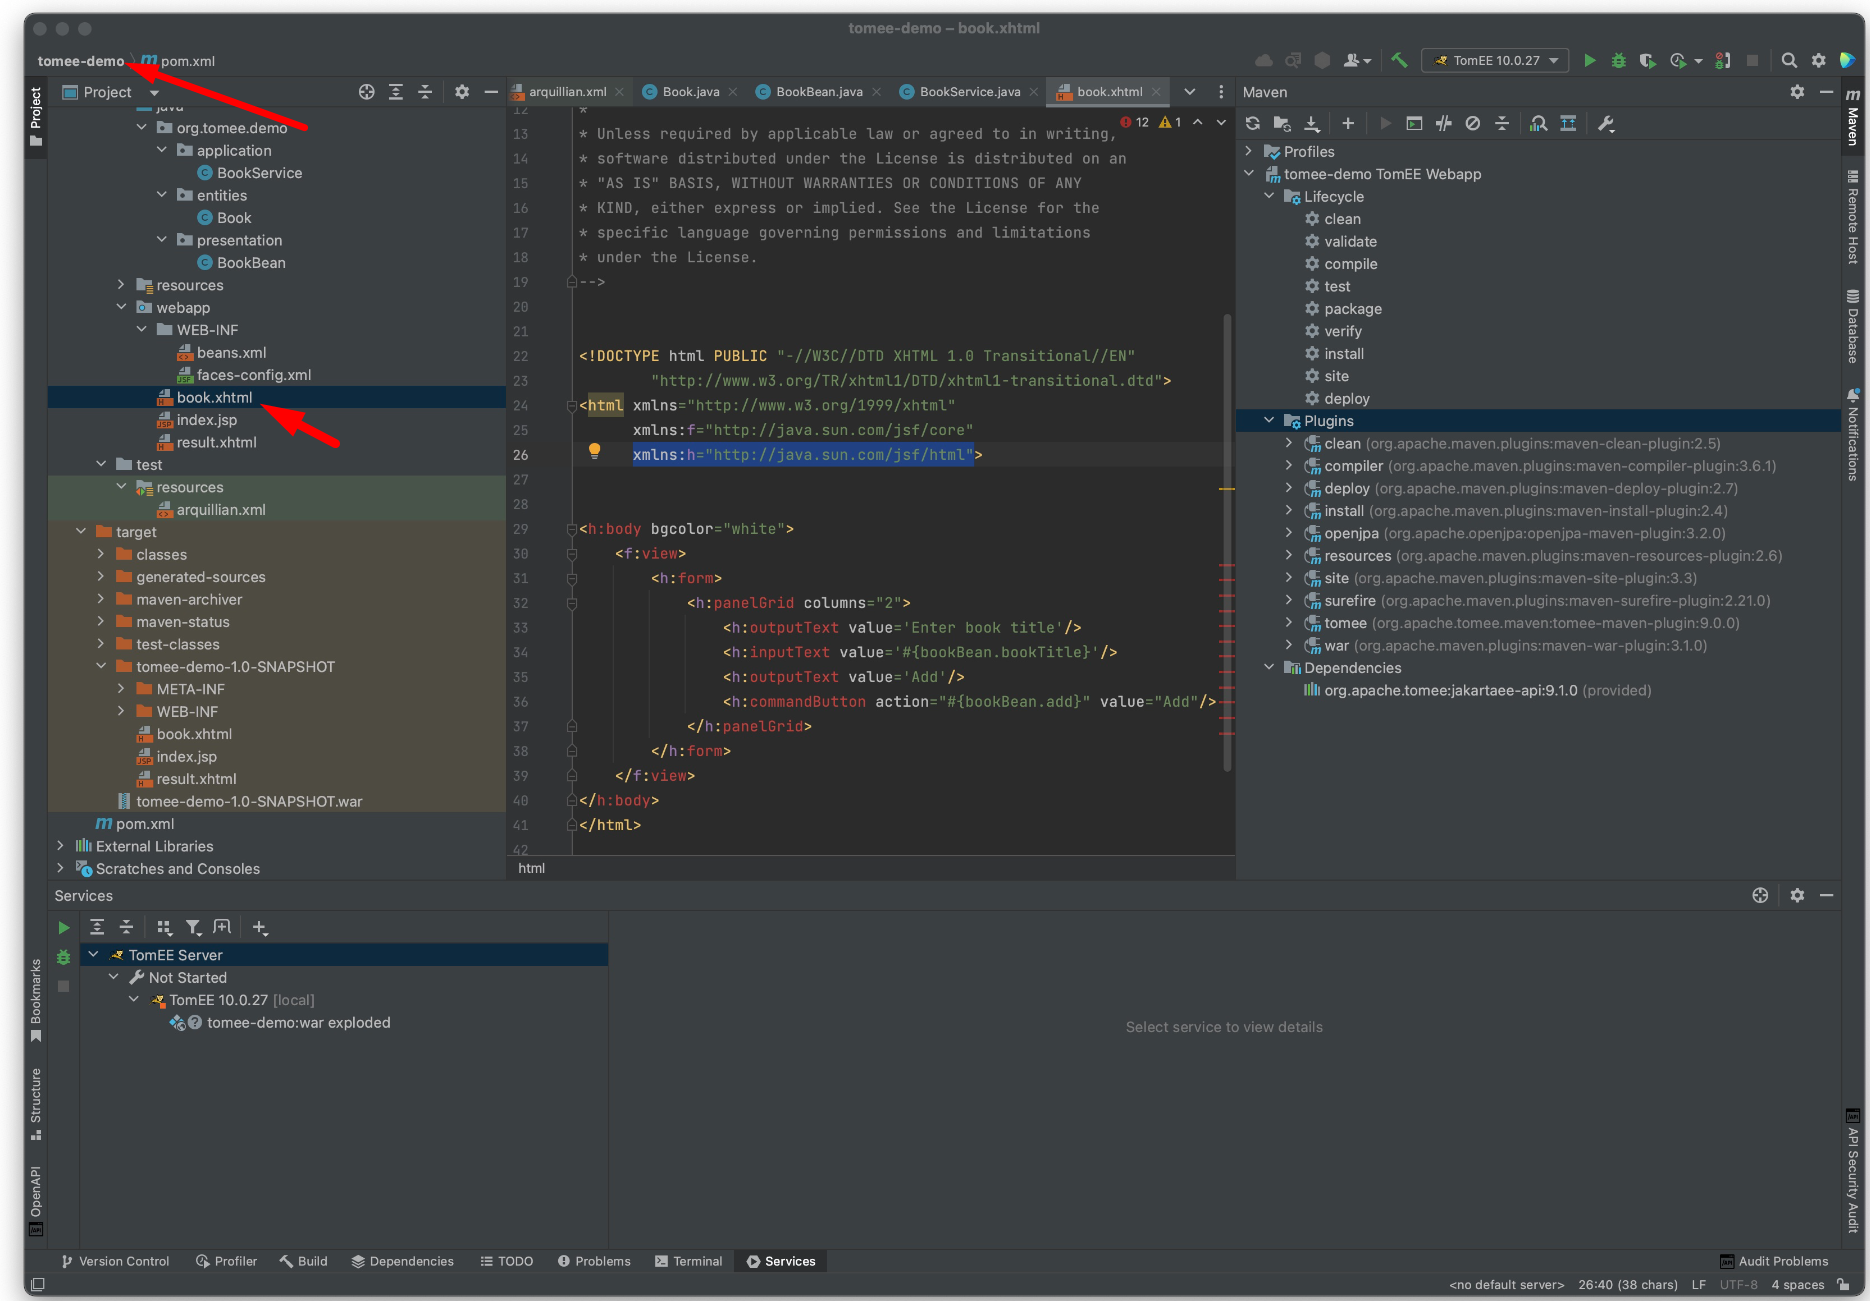Click the green Build hammer icon
Viewport: 1870px width, 1301px height.
[1399, 61]
